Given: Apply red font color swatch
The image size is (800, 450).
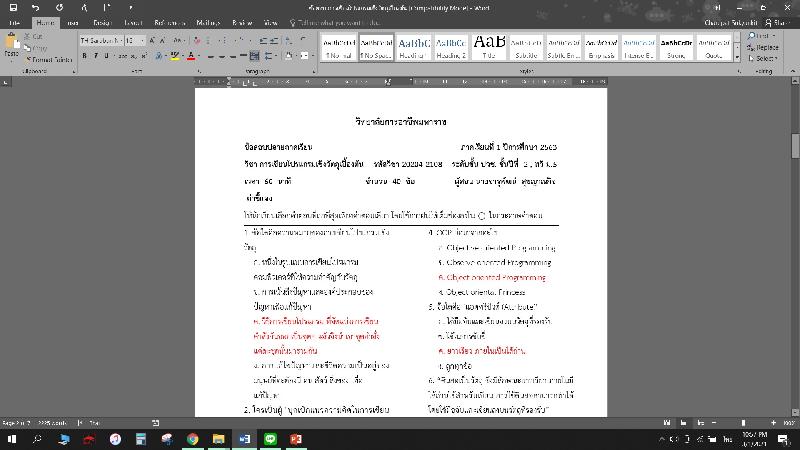Looking at the screenshot, I should tap(190, 56).
